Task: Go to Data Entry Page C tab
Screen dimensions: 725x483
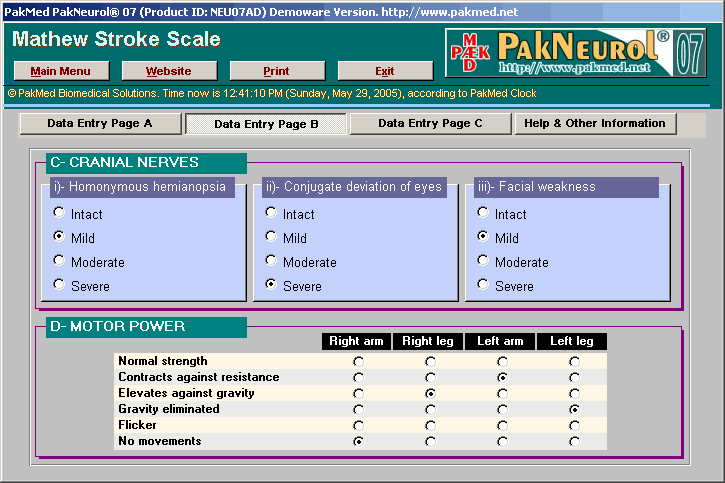Action: (430, 123)
